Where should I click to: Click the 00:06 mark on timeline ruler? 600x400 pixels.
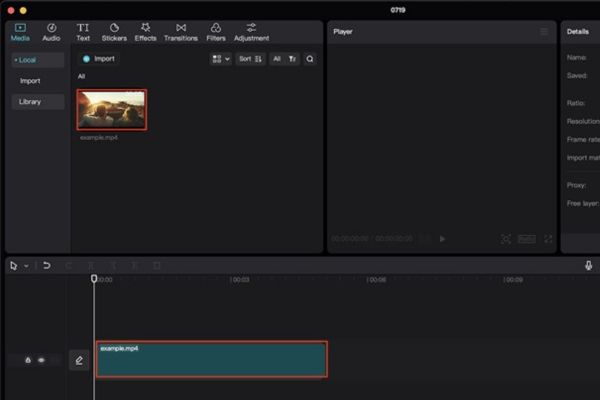tap(376, 280)
